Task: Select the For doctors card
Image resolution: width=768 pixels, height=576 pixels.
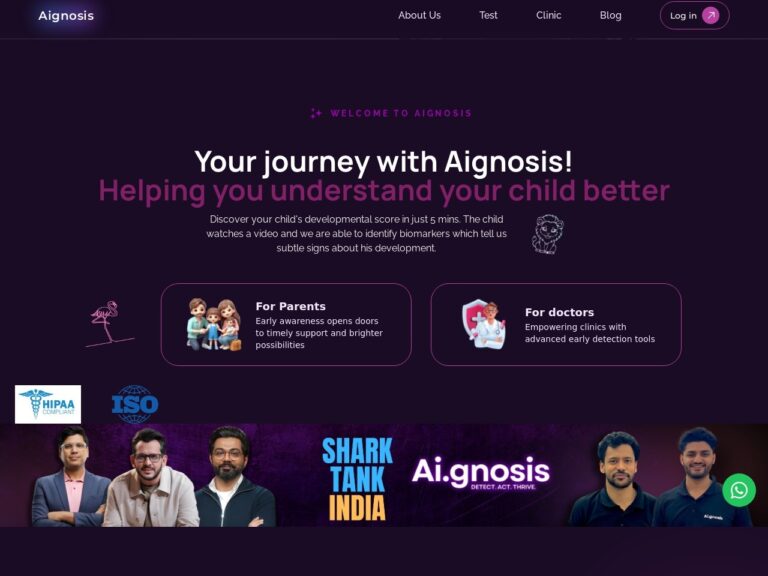Action: click(x=556, y=324)
